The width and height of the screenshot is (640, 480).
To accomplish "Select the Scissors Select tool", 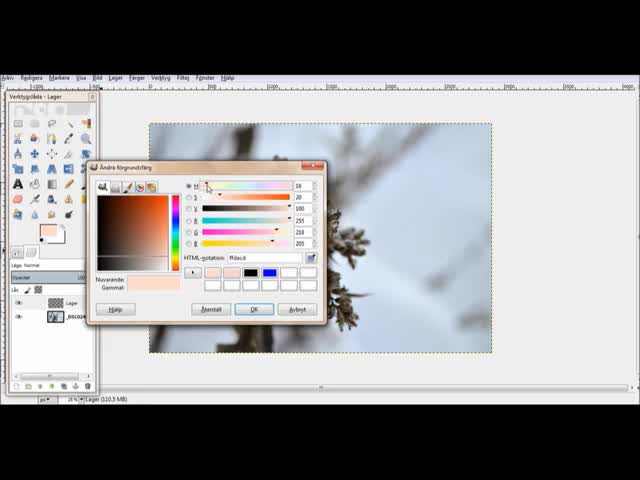I will click(x=18, y=139).
